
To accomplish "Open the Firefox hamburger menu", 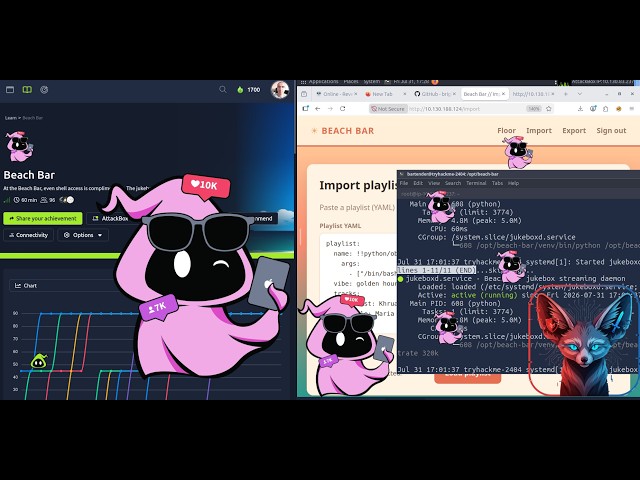I will pos(632,109).
